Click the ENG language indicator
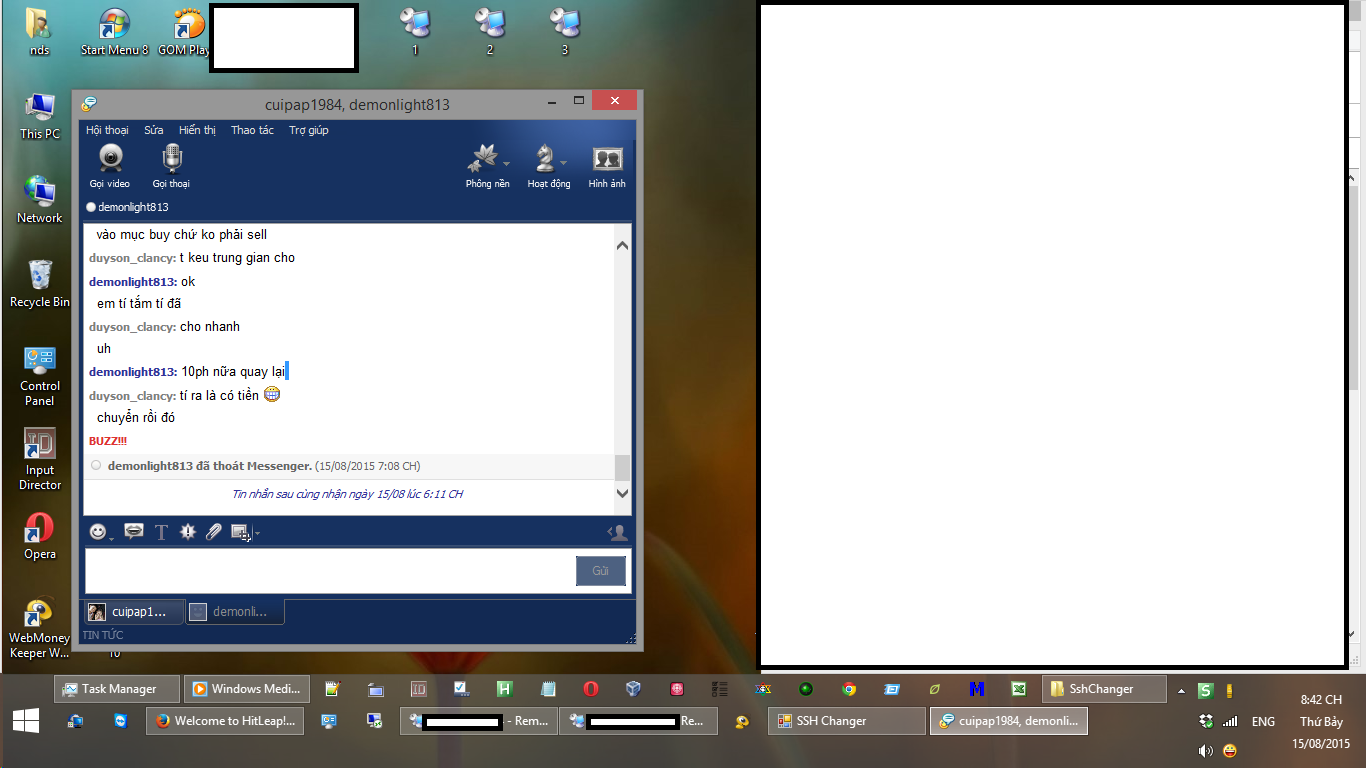 (1263, 721)
